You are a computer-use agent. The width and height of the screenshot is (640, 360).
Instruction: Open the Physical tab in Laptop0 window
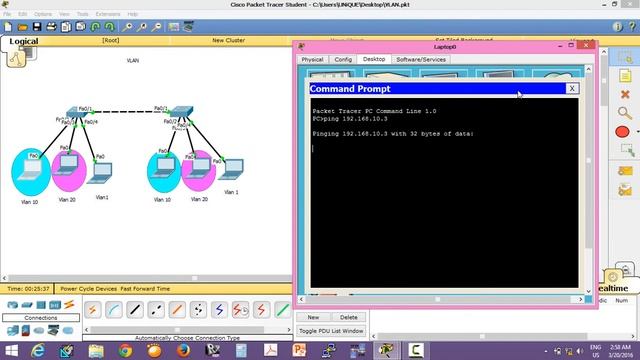pos(312,60)
